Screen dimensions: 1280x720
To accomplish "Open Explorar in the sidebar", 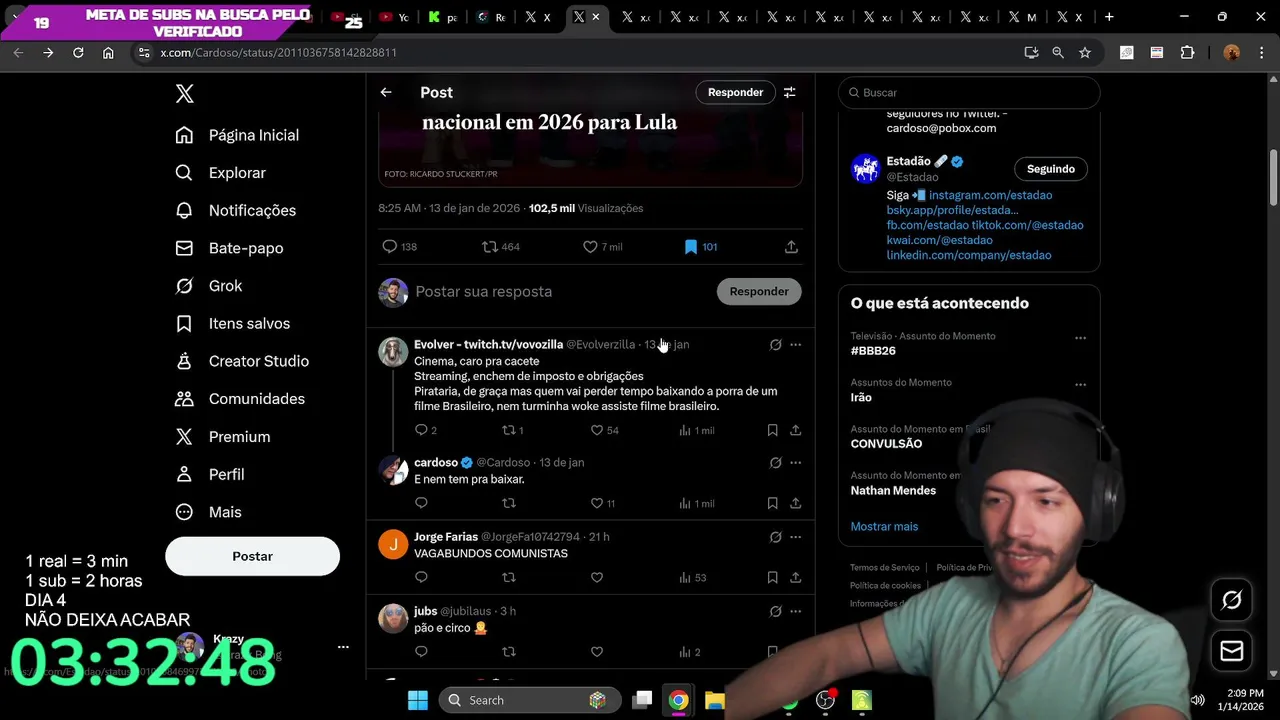I will (221, 173).
